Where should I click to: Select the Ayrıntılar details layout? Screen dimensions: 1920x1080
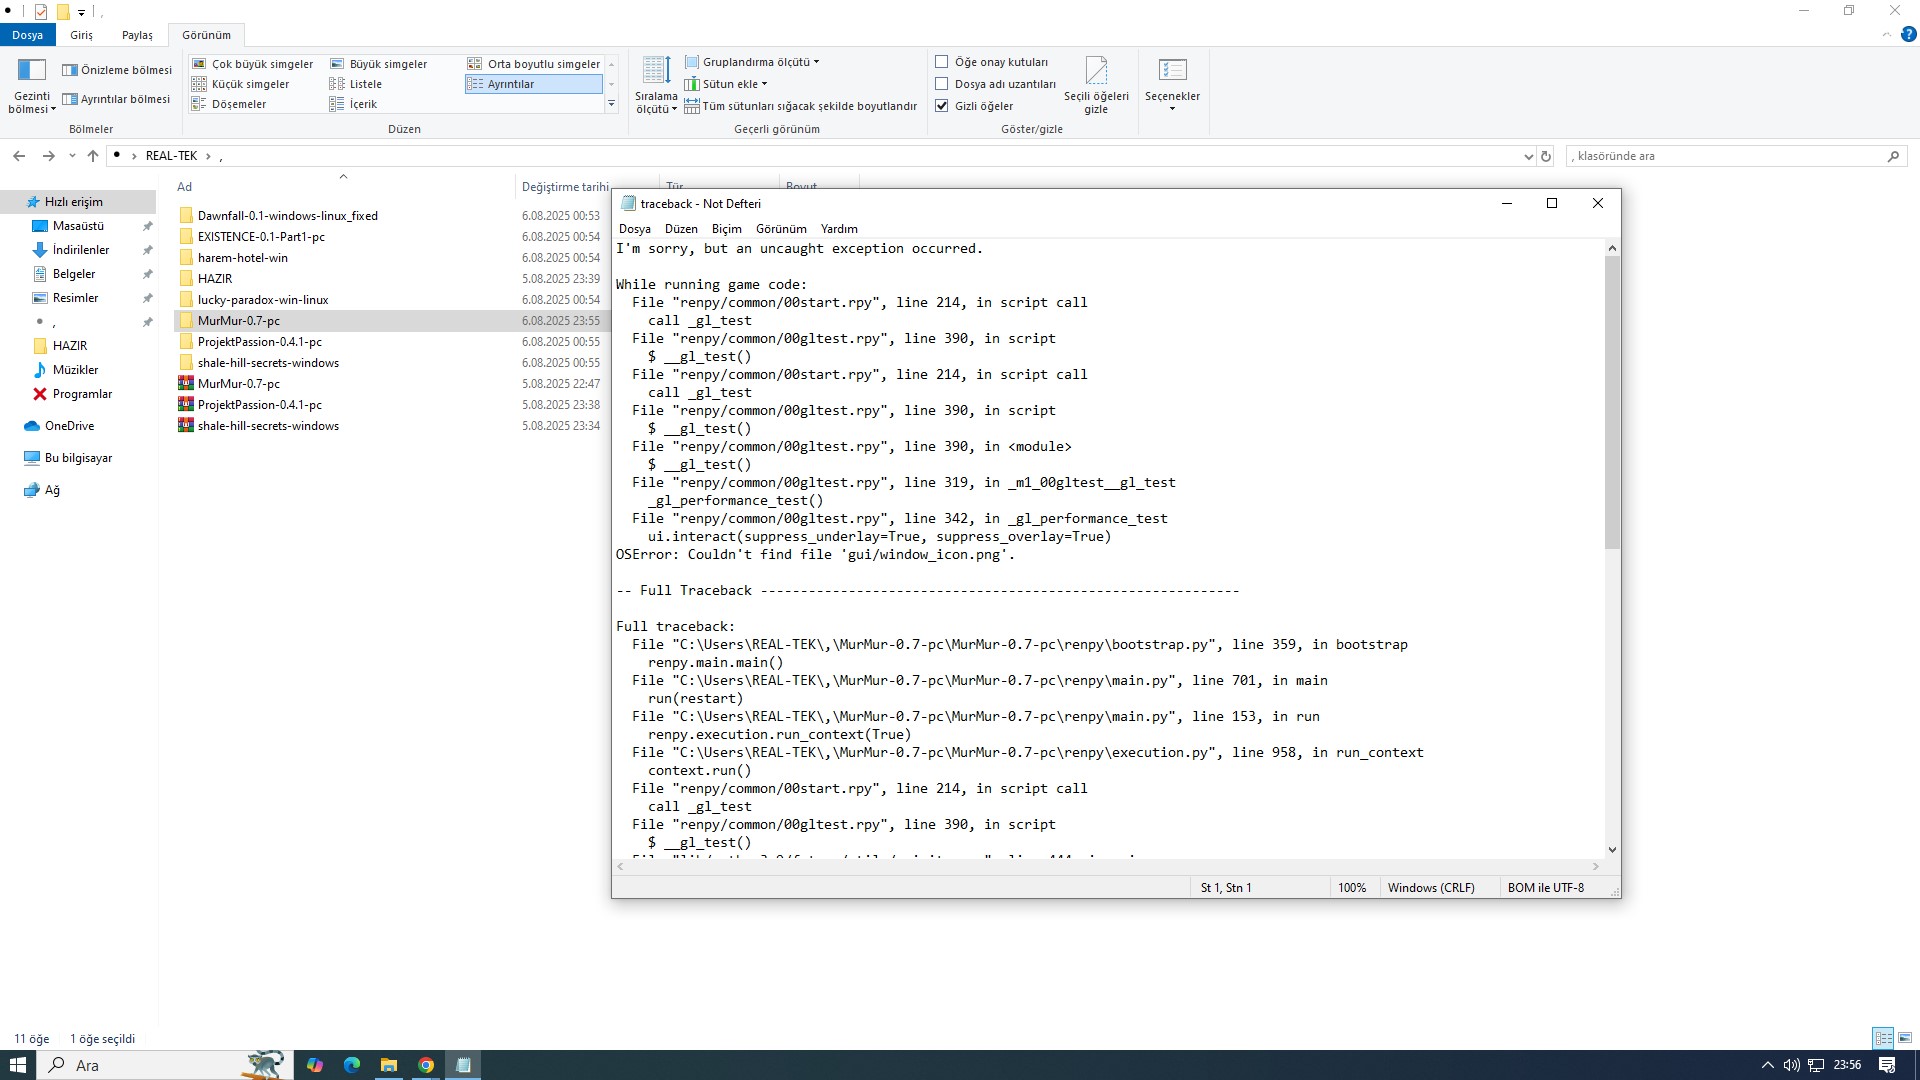(533, 84)
